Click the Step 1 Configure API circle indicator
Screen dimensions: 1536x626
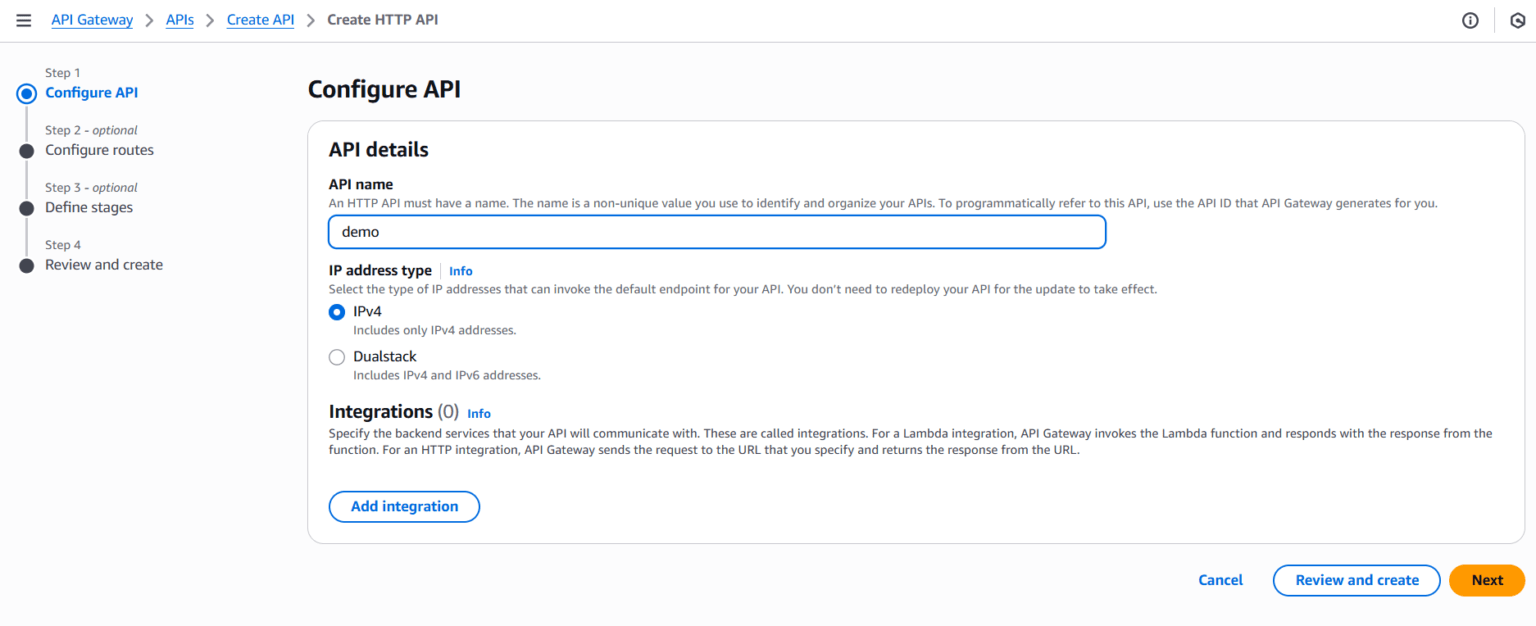click(26, 93)
